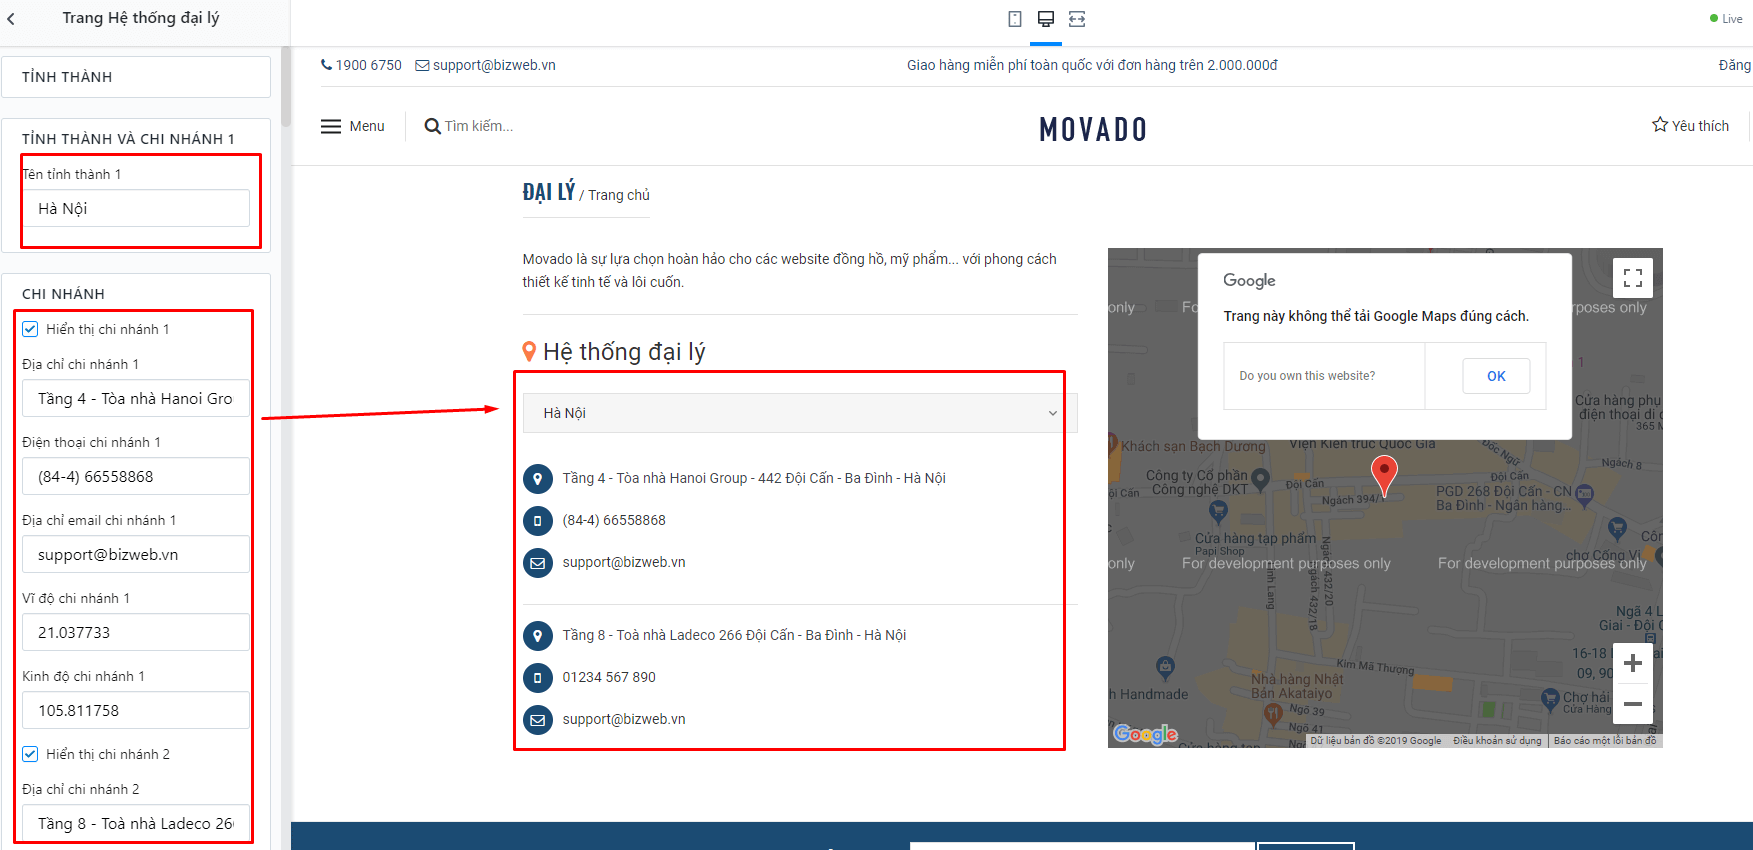Viewport: 1753px width, 850px height.
Task: Focus the Địa chỉ chi nhánh 1 field
Action: point(136,398)
